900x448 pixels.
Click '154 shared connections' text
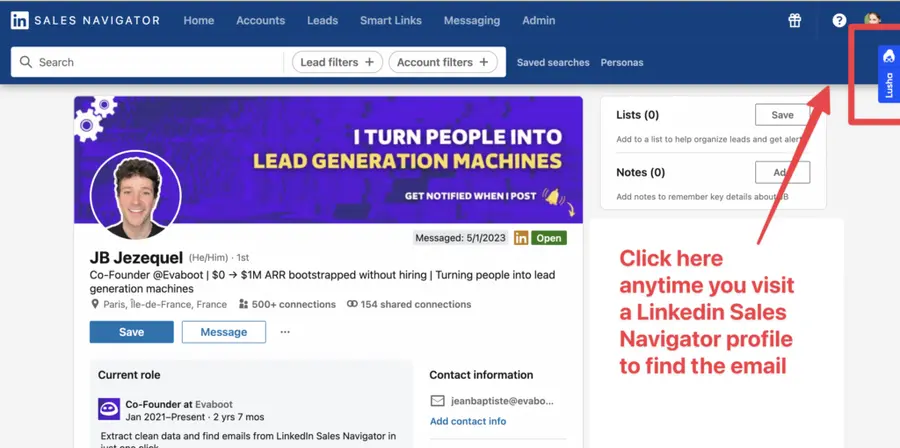pyautogui.click(x=416, y=304)
